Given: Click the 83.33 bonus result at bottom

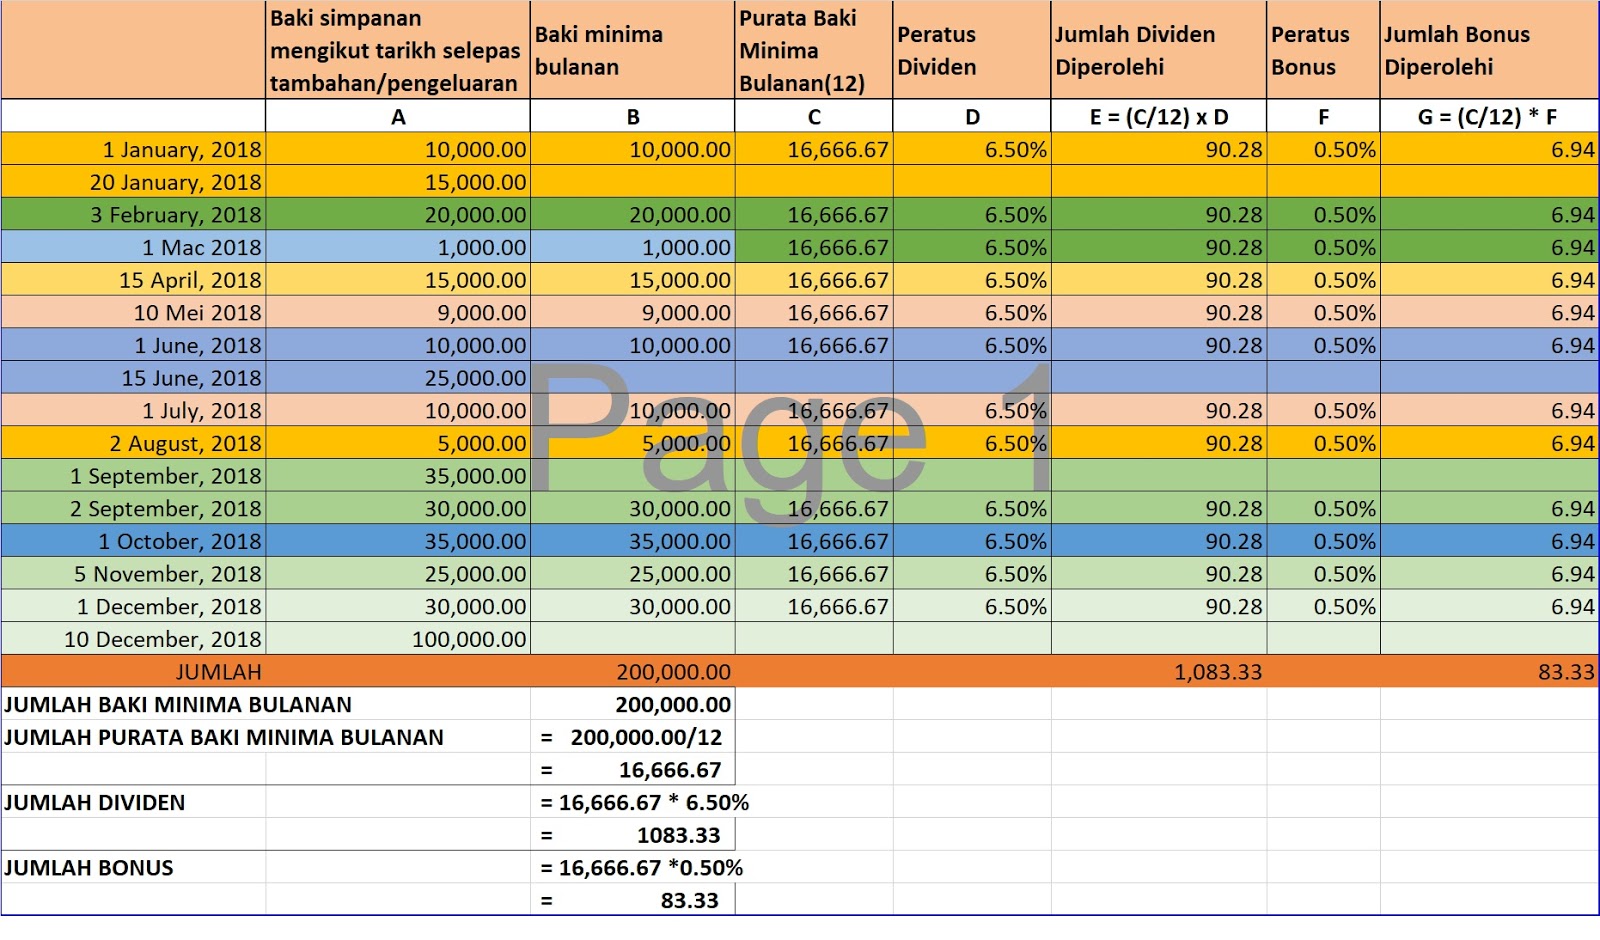Looking at the screenshot, I should tap(632, 900).
